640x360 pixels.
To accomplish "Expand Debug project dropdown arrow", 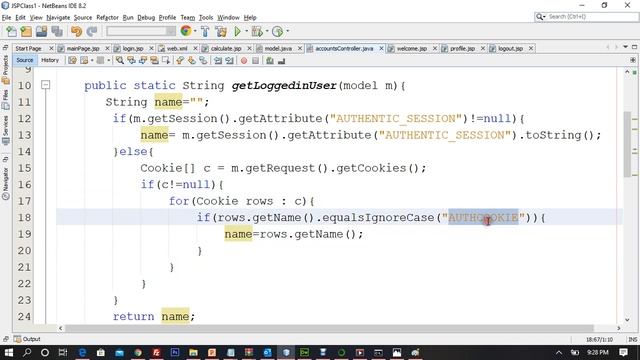I will pos(267,31).
